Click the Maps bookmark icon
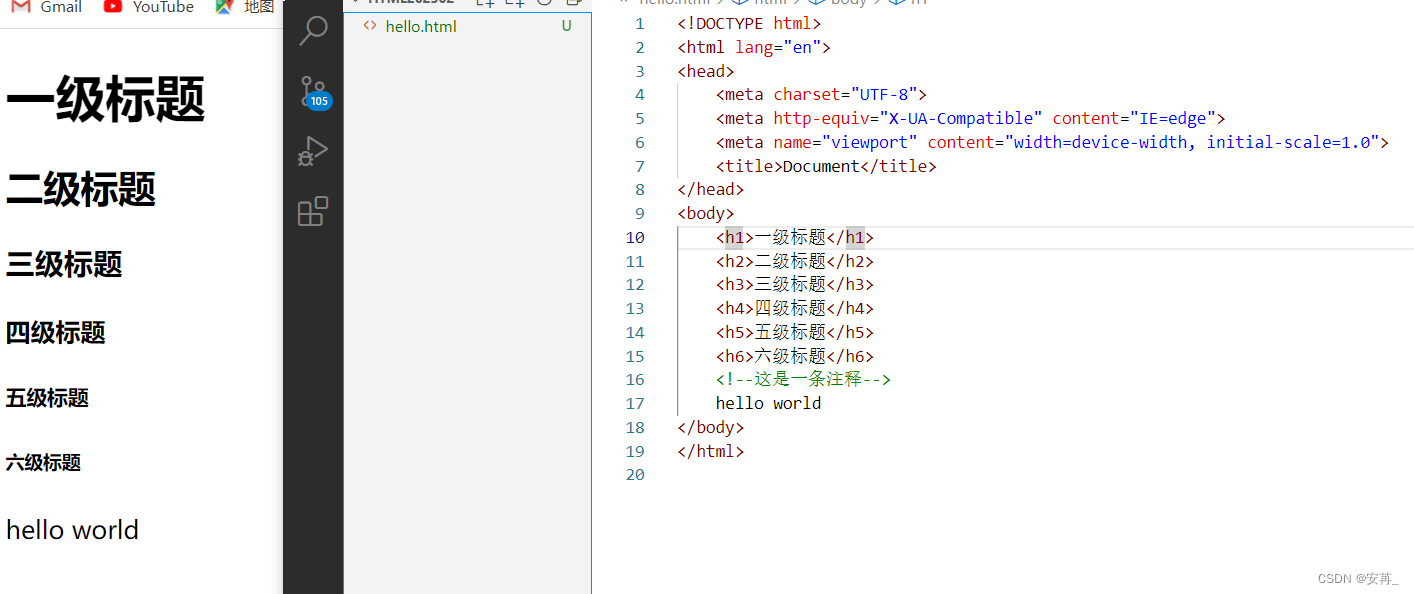Image resolution: width=1414 pixels, height=594 pixels. coord(224,7)
